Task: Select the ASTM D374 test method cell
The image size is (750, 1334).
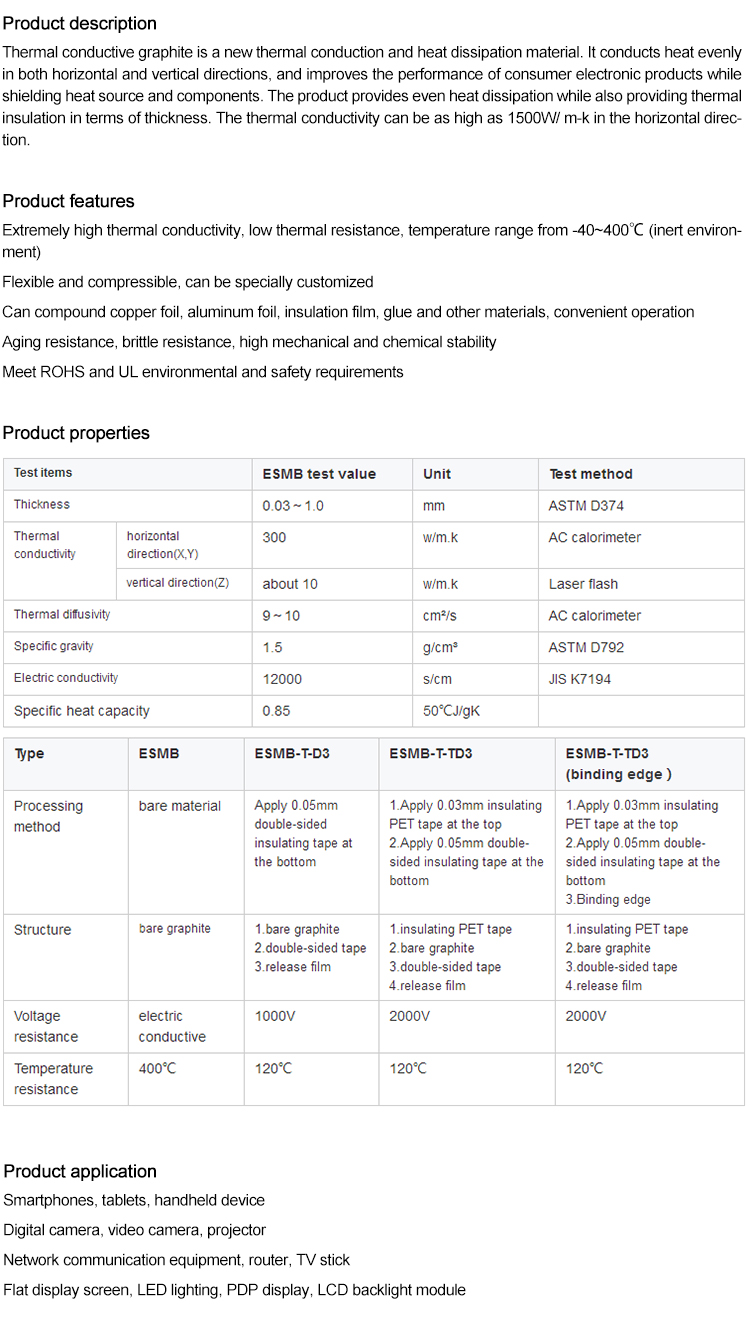Action: [x=586, y=506]
